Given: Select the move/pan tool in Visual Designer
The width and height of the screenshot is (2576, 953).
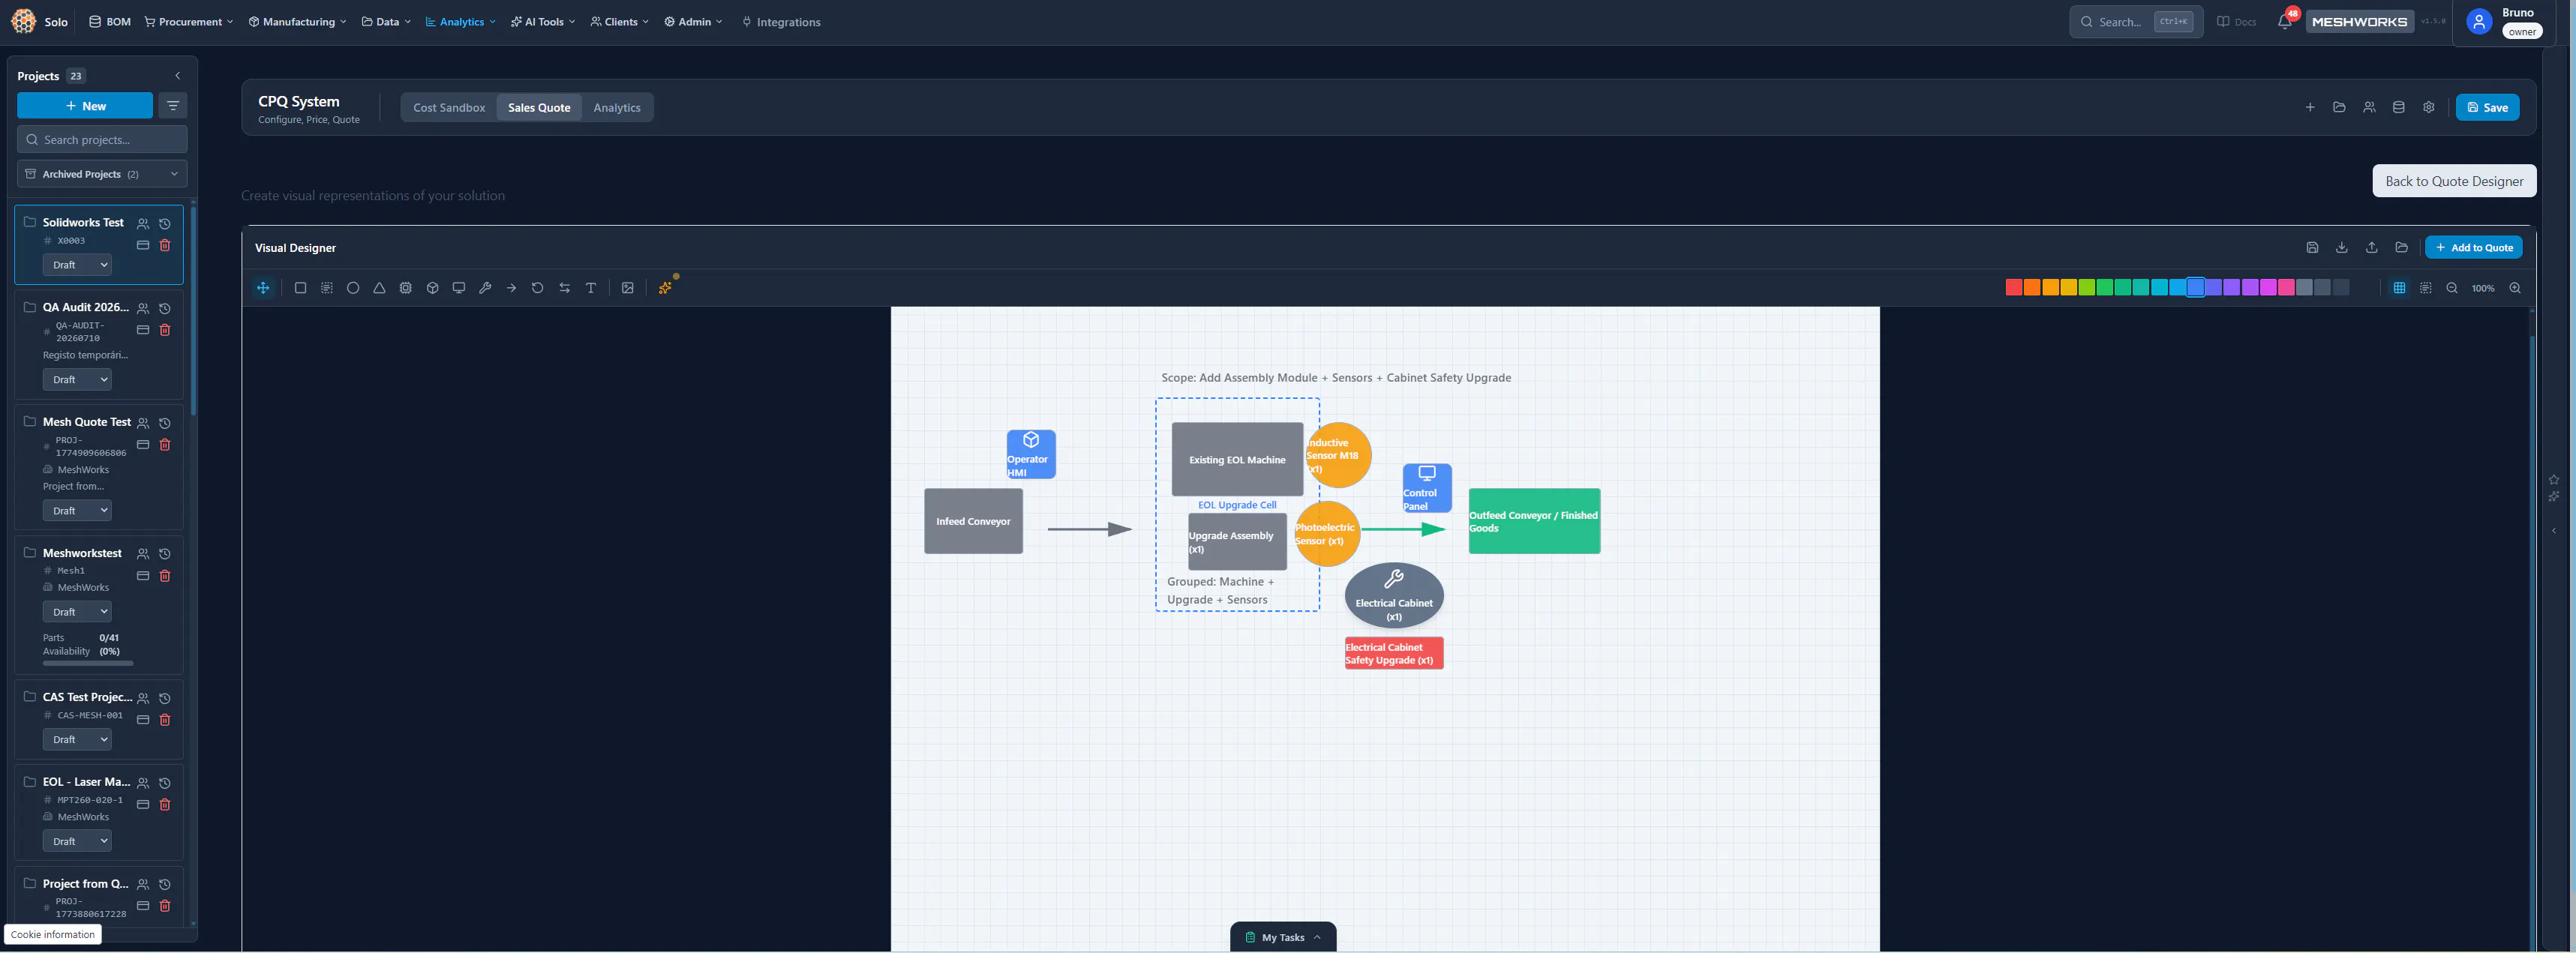Looking at the screenshot, I should 263,288.
